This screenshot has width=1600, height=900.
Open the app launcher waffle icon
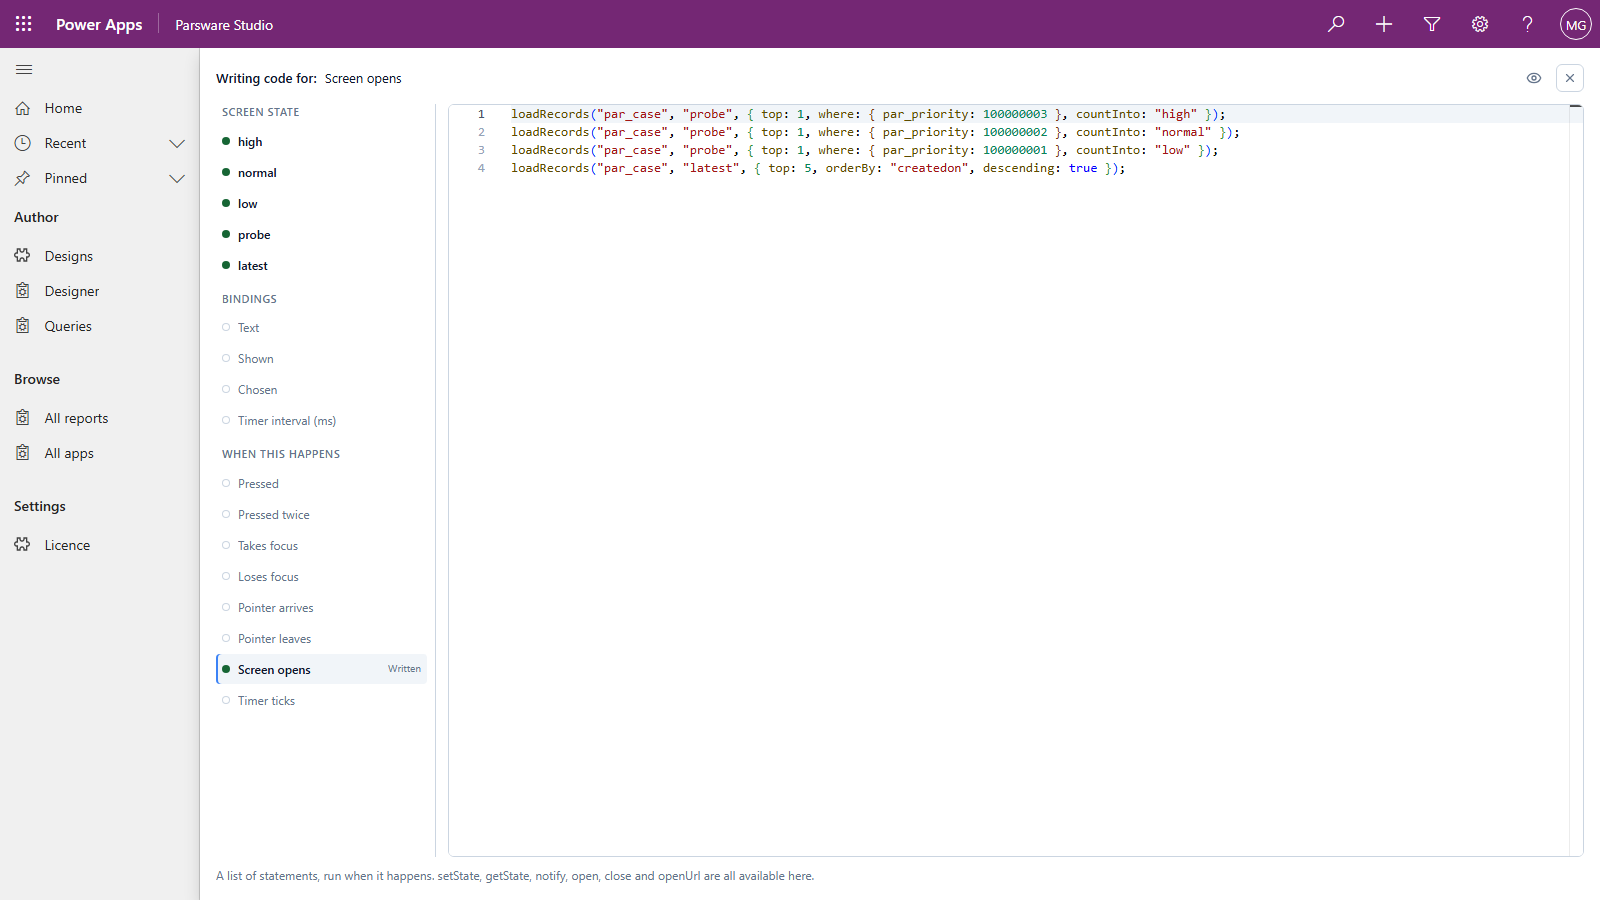pyautogui.click(x=24, y=24)
